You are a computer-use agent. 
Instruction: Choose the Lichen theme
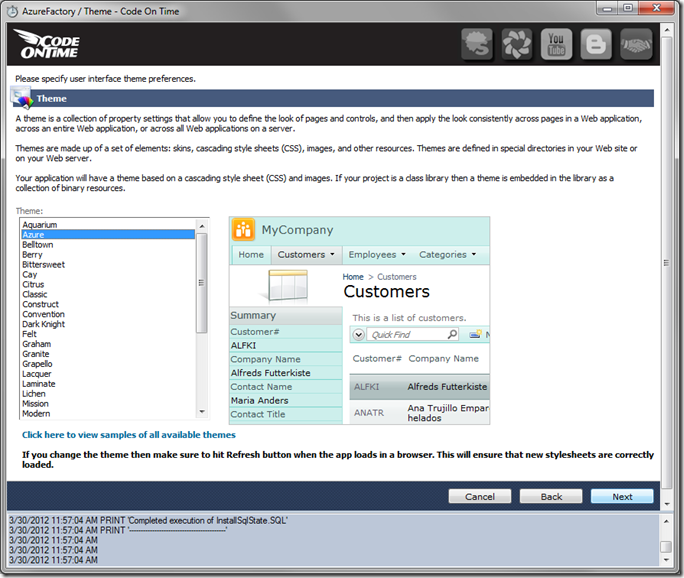click(x=108, y=393)
